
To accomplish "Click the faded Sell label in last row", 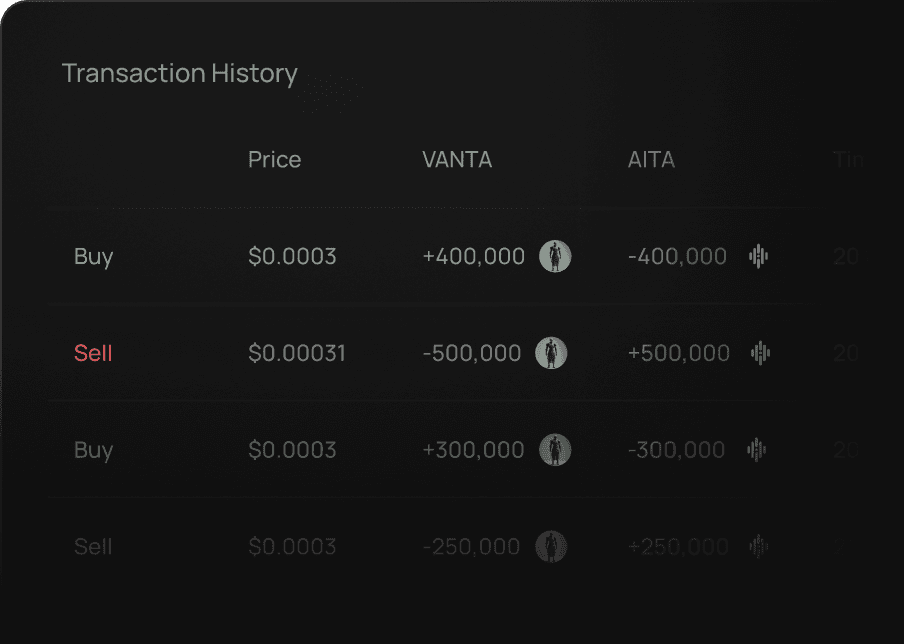I will [93, 547].
